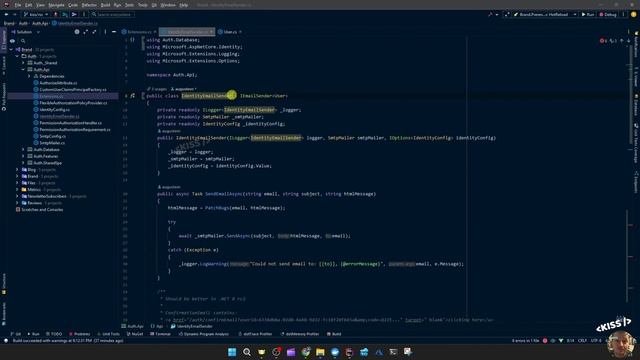The height and width of the screenshot is (360, 640).
Task: Click the Run button in toolbar
Action: point(588,14)
